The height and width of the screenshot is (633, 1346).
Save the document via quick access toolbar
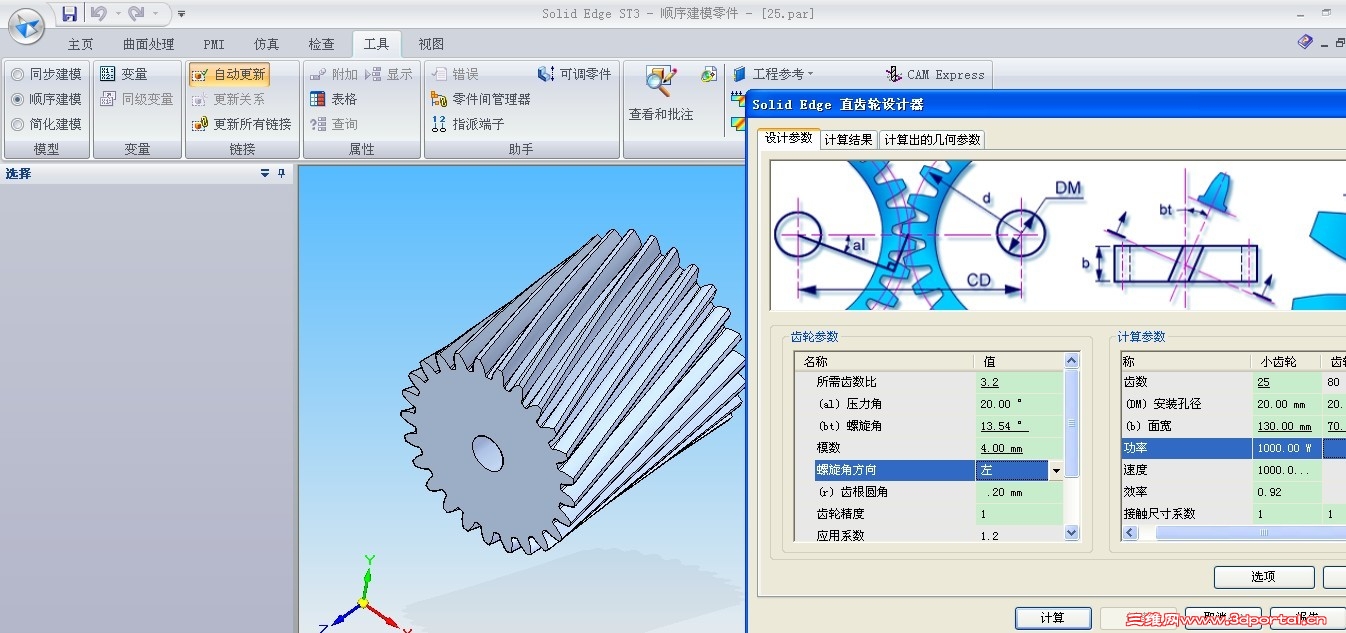pos(69,13)
